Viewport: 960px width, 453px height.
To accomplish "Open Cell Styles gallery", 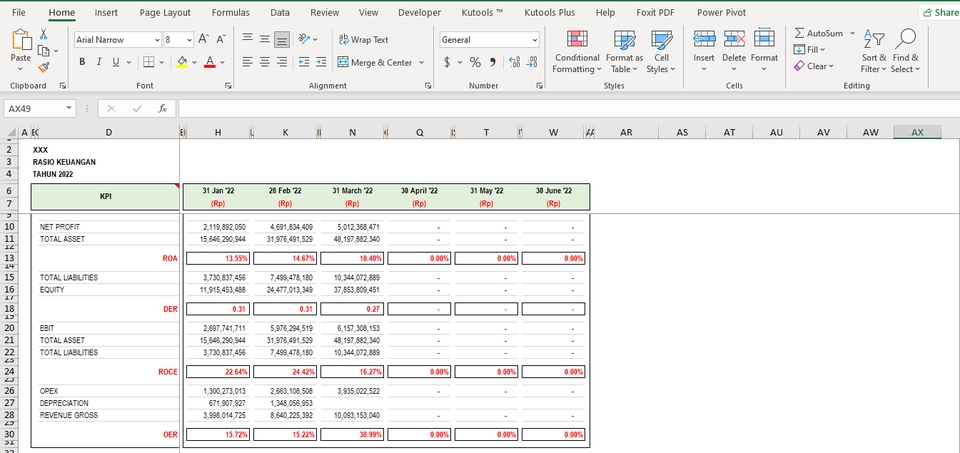I will click(x=661, y=51).
